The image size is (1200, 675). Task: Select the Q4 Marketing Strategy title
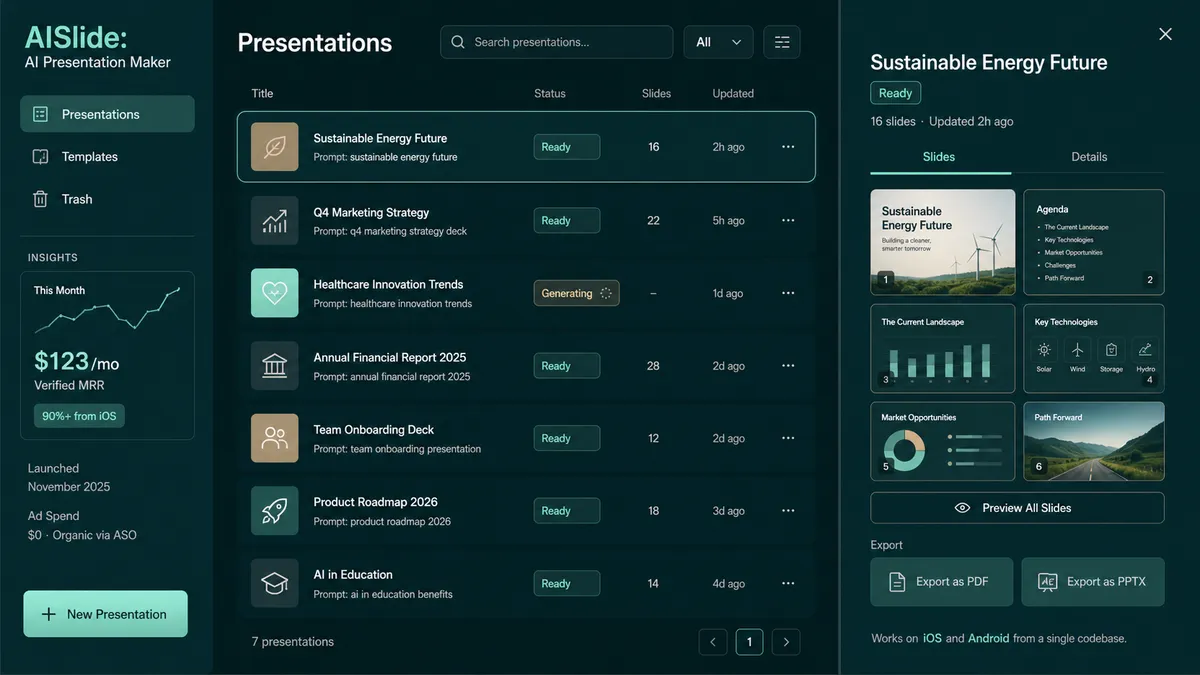point(371,212)
